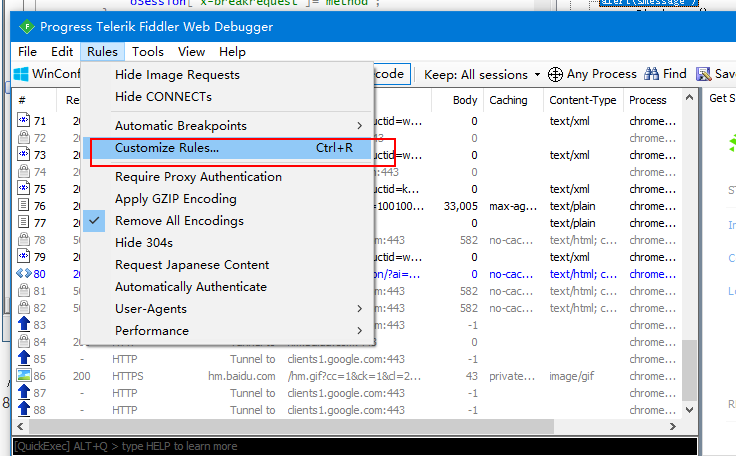The image size is (736, 456).
Task: Uncheck Remove All Encodings rule
Action: point(228,221)
